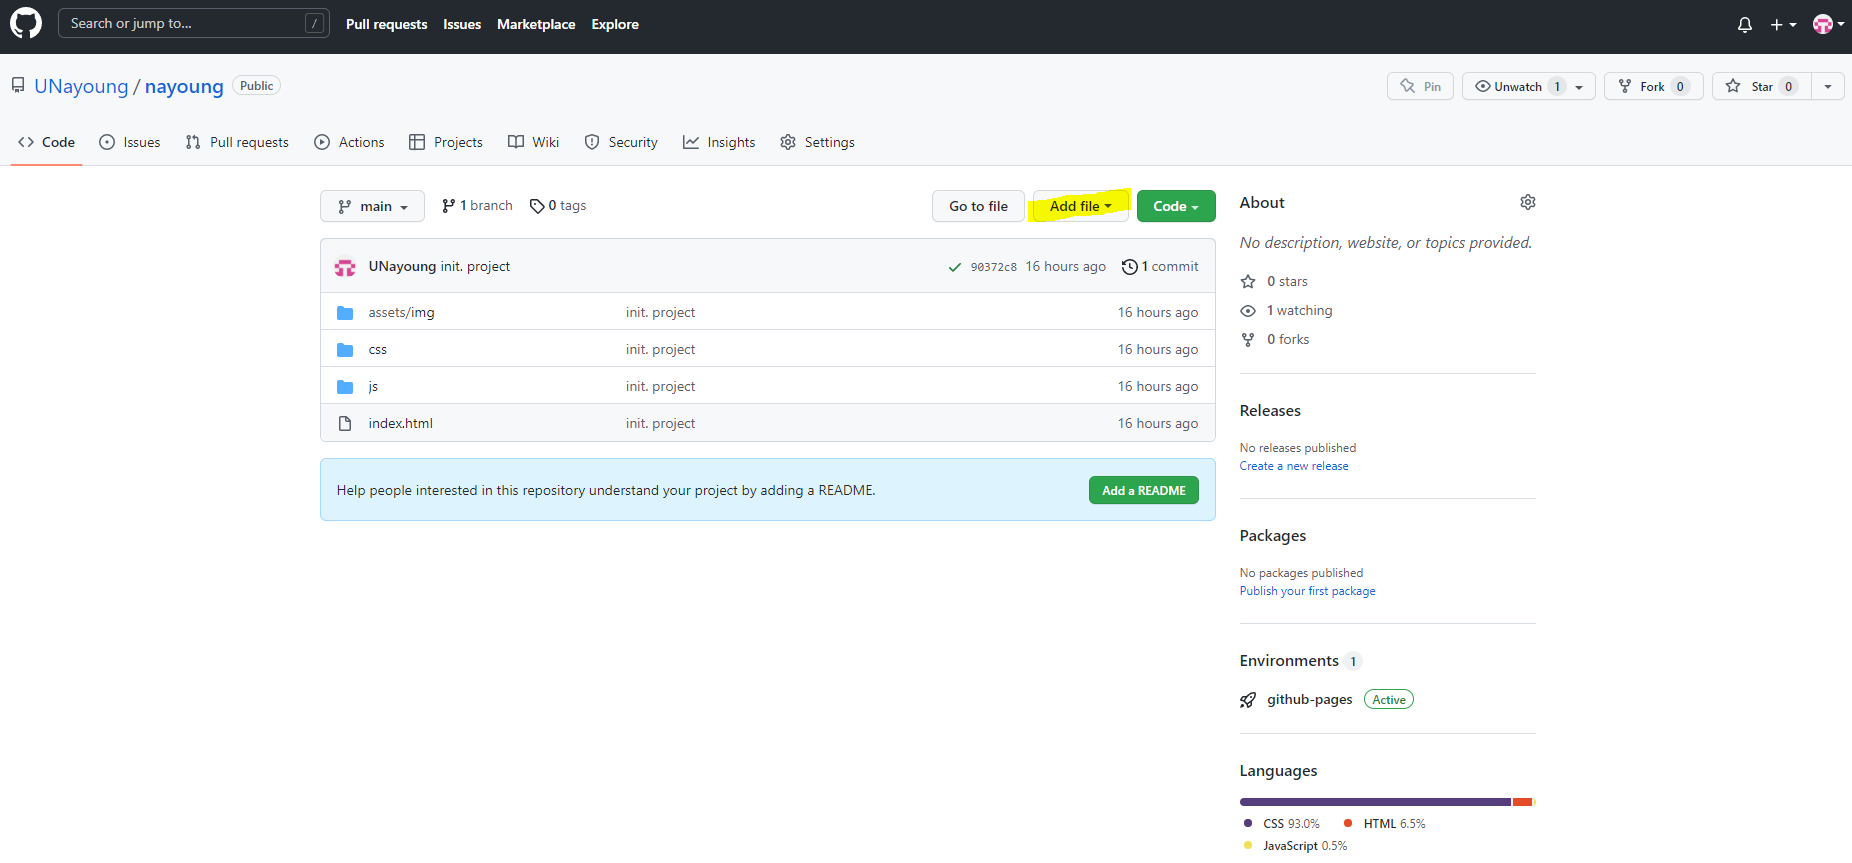Image resolution: width=1852 pixels, height=863 pixels.
Task: Click the green check commit status
Action: click(x=955, y=267)
